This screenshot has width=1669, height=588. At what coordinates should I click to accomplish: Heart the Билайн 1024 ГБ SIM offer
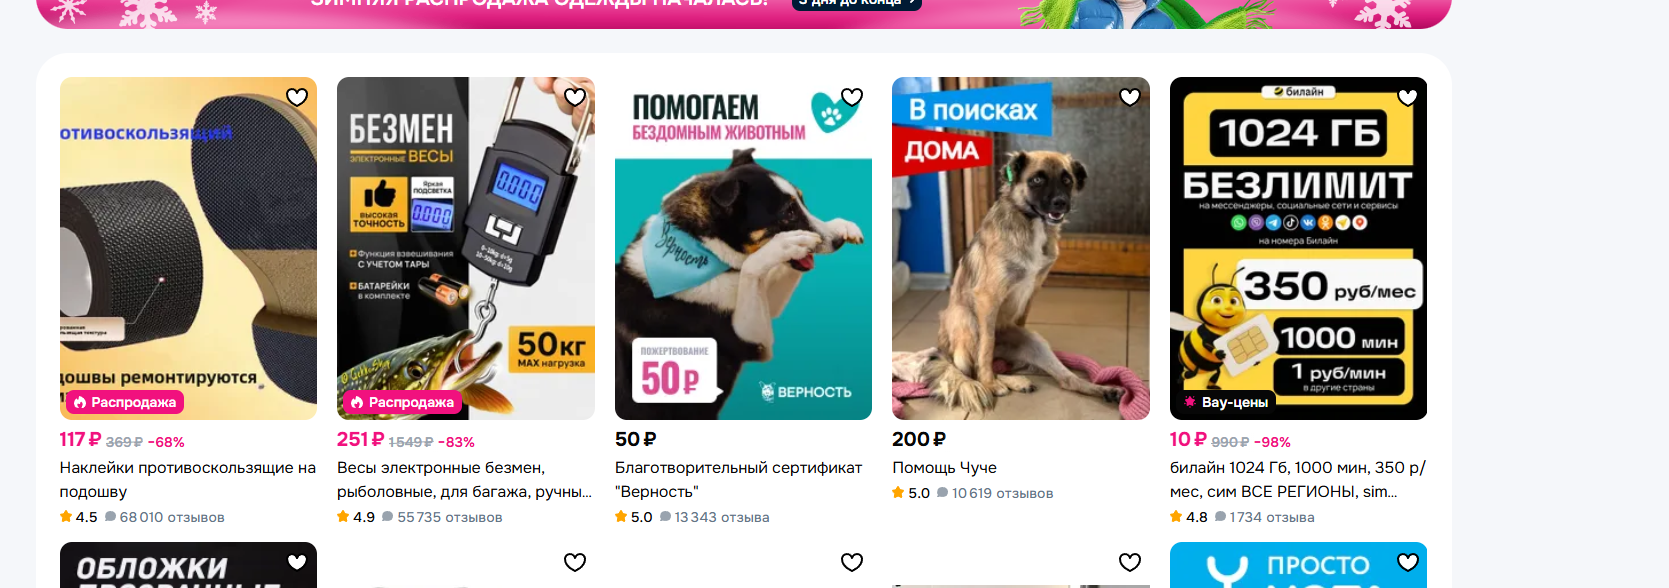point(1408,97)
